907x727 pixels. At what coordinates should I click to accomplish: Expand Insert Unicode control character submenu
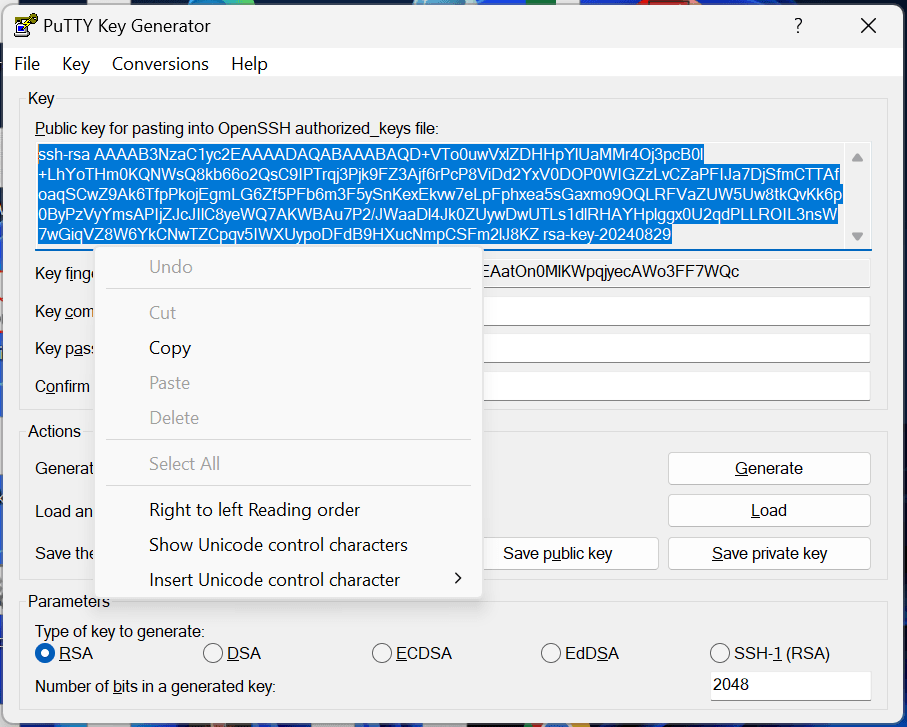[x=288, y=580]
